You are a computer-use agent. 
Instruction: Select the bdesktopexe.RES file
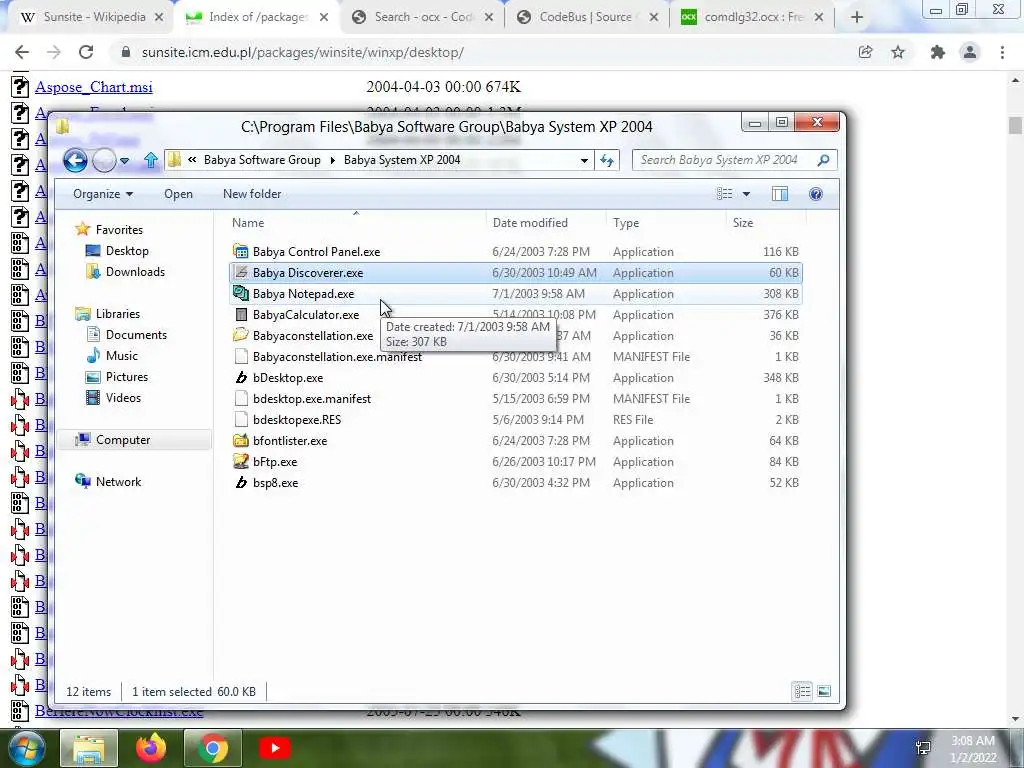[296, 419]
